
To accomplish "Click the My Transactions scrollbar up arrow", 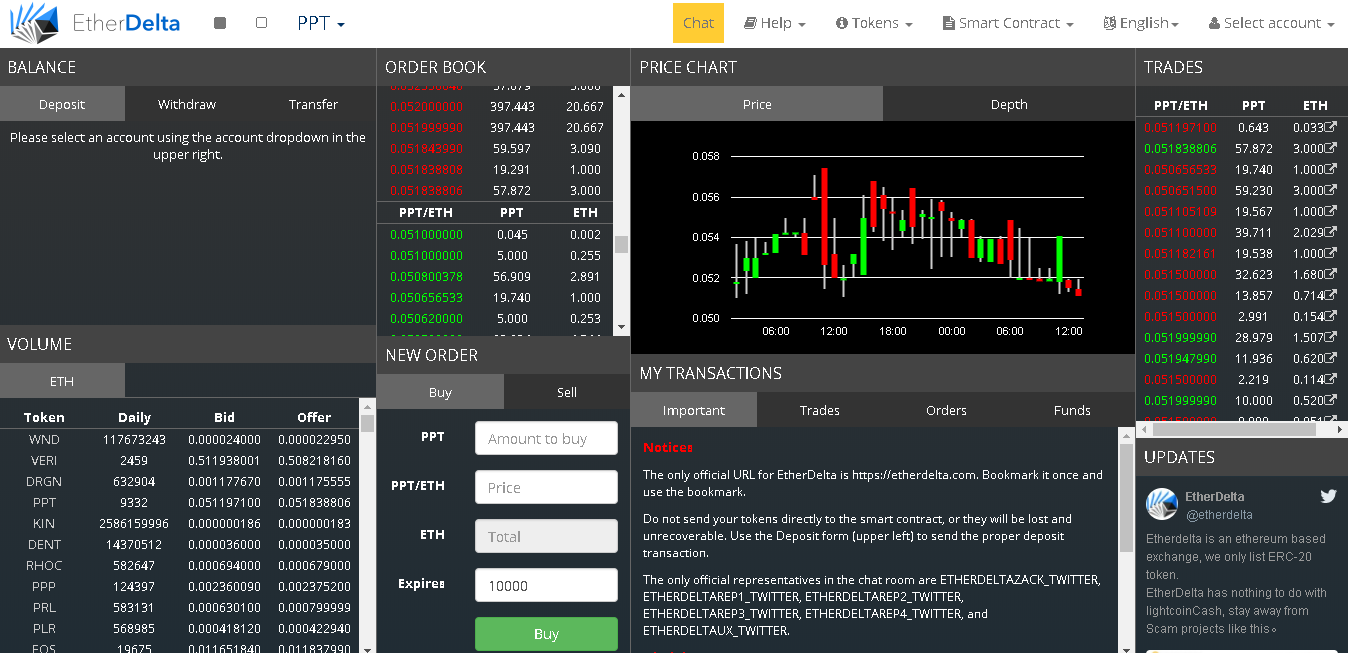I will [x=1126, y=434].
